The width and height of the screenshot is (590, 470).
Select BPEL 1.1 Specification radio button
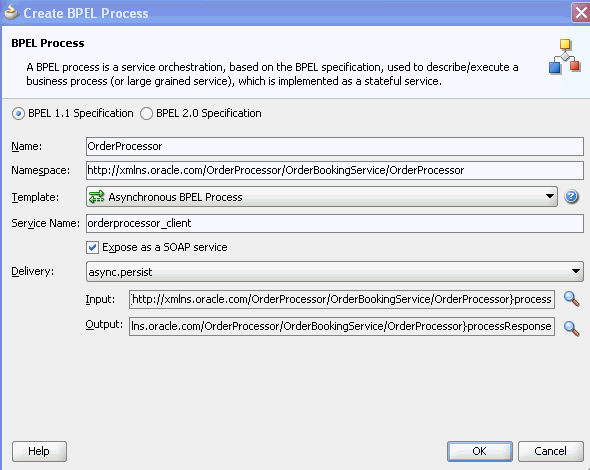coord(18,113)
